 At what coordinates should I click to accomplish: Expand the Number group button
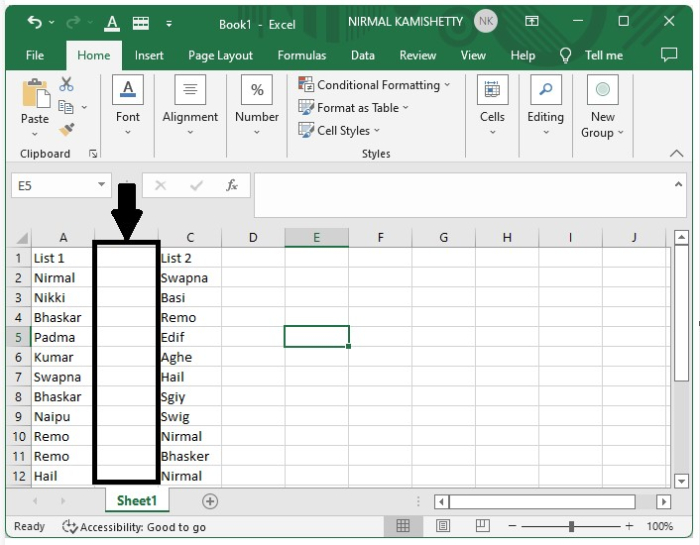coord(257,105)
